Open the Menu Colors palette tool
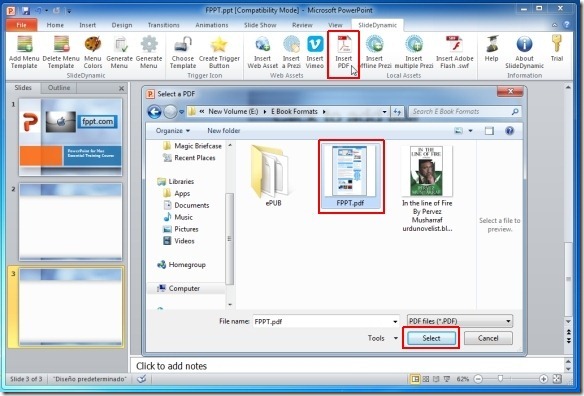Image resolution: width=584 pixels, height=396 pixels. click(x=93, y=44)
